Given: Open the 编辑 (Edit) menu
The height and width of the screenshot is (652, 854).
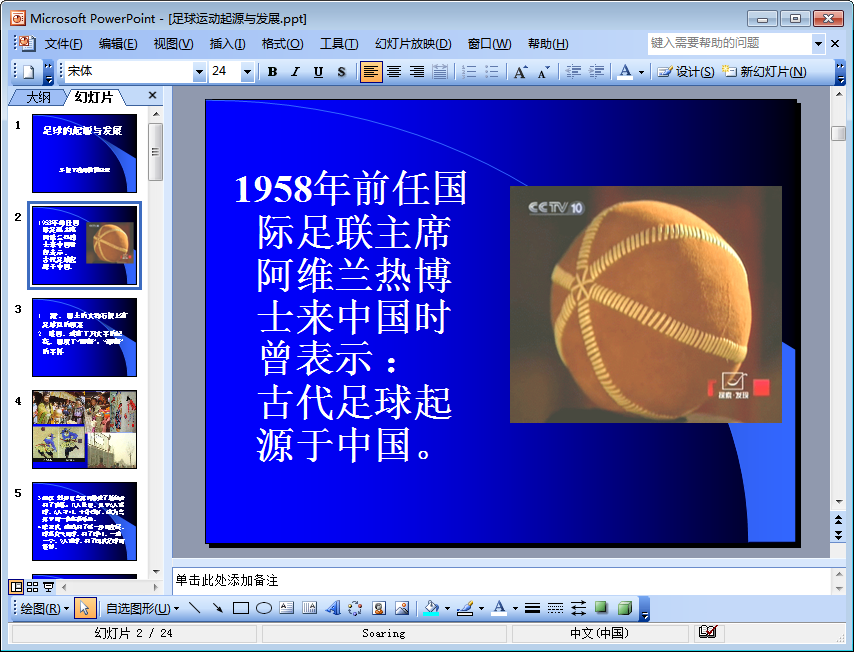Looking at the screenshot, I should point(118,44).
